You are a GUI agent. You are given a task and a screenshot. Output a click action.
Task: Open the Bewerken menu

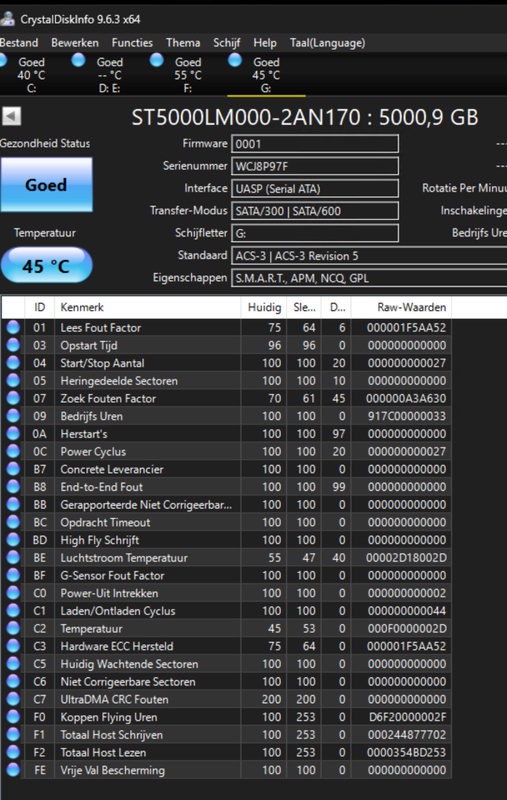click(75, 43)
